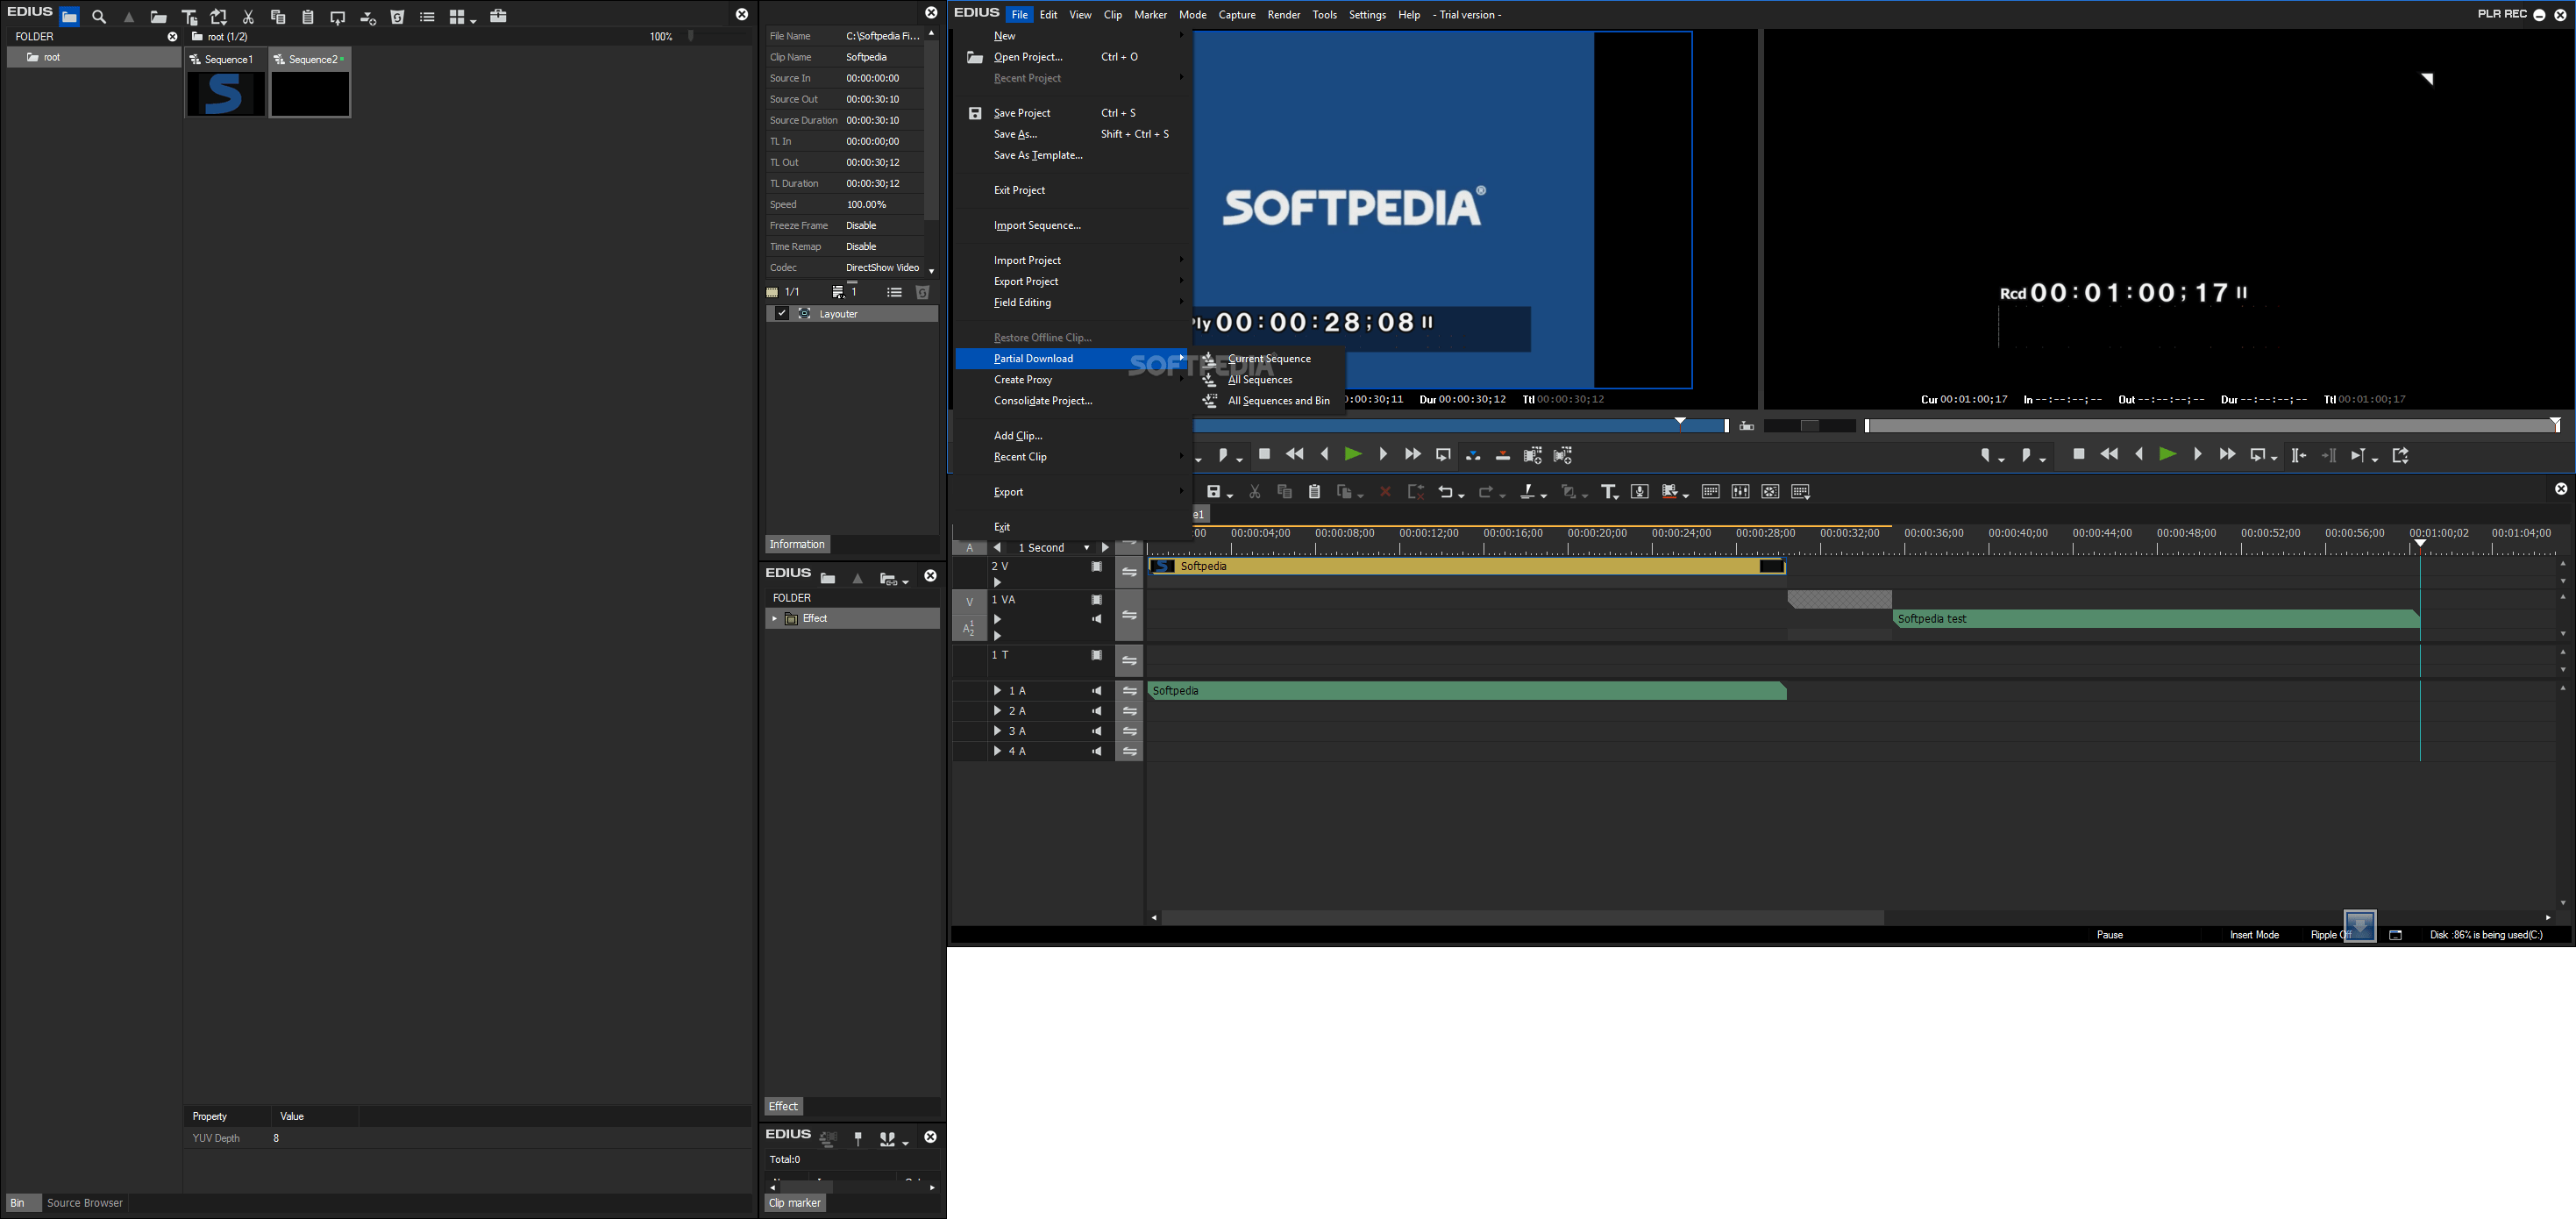Open the voice-over microphone tool
Image resolution: width=2576 pixels, height=1219 pixels.
(1640, 492)
